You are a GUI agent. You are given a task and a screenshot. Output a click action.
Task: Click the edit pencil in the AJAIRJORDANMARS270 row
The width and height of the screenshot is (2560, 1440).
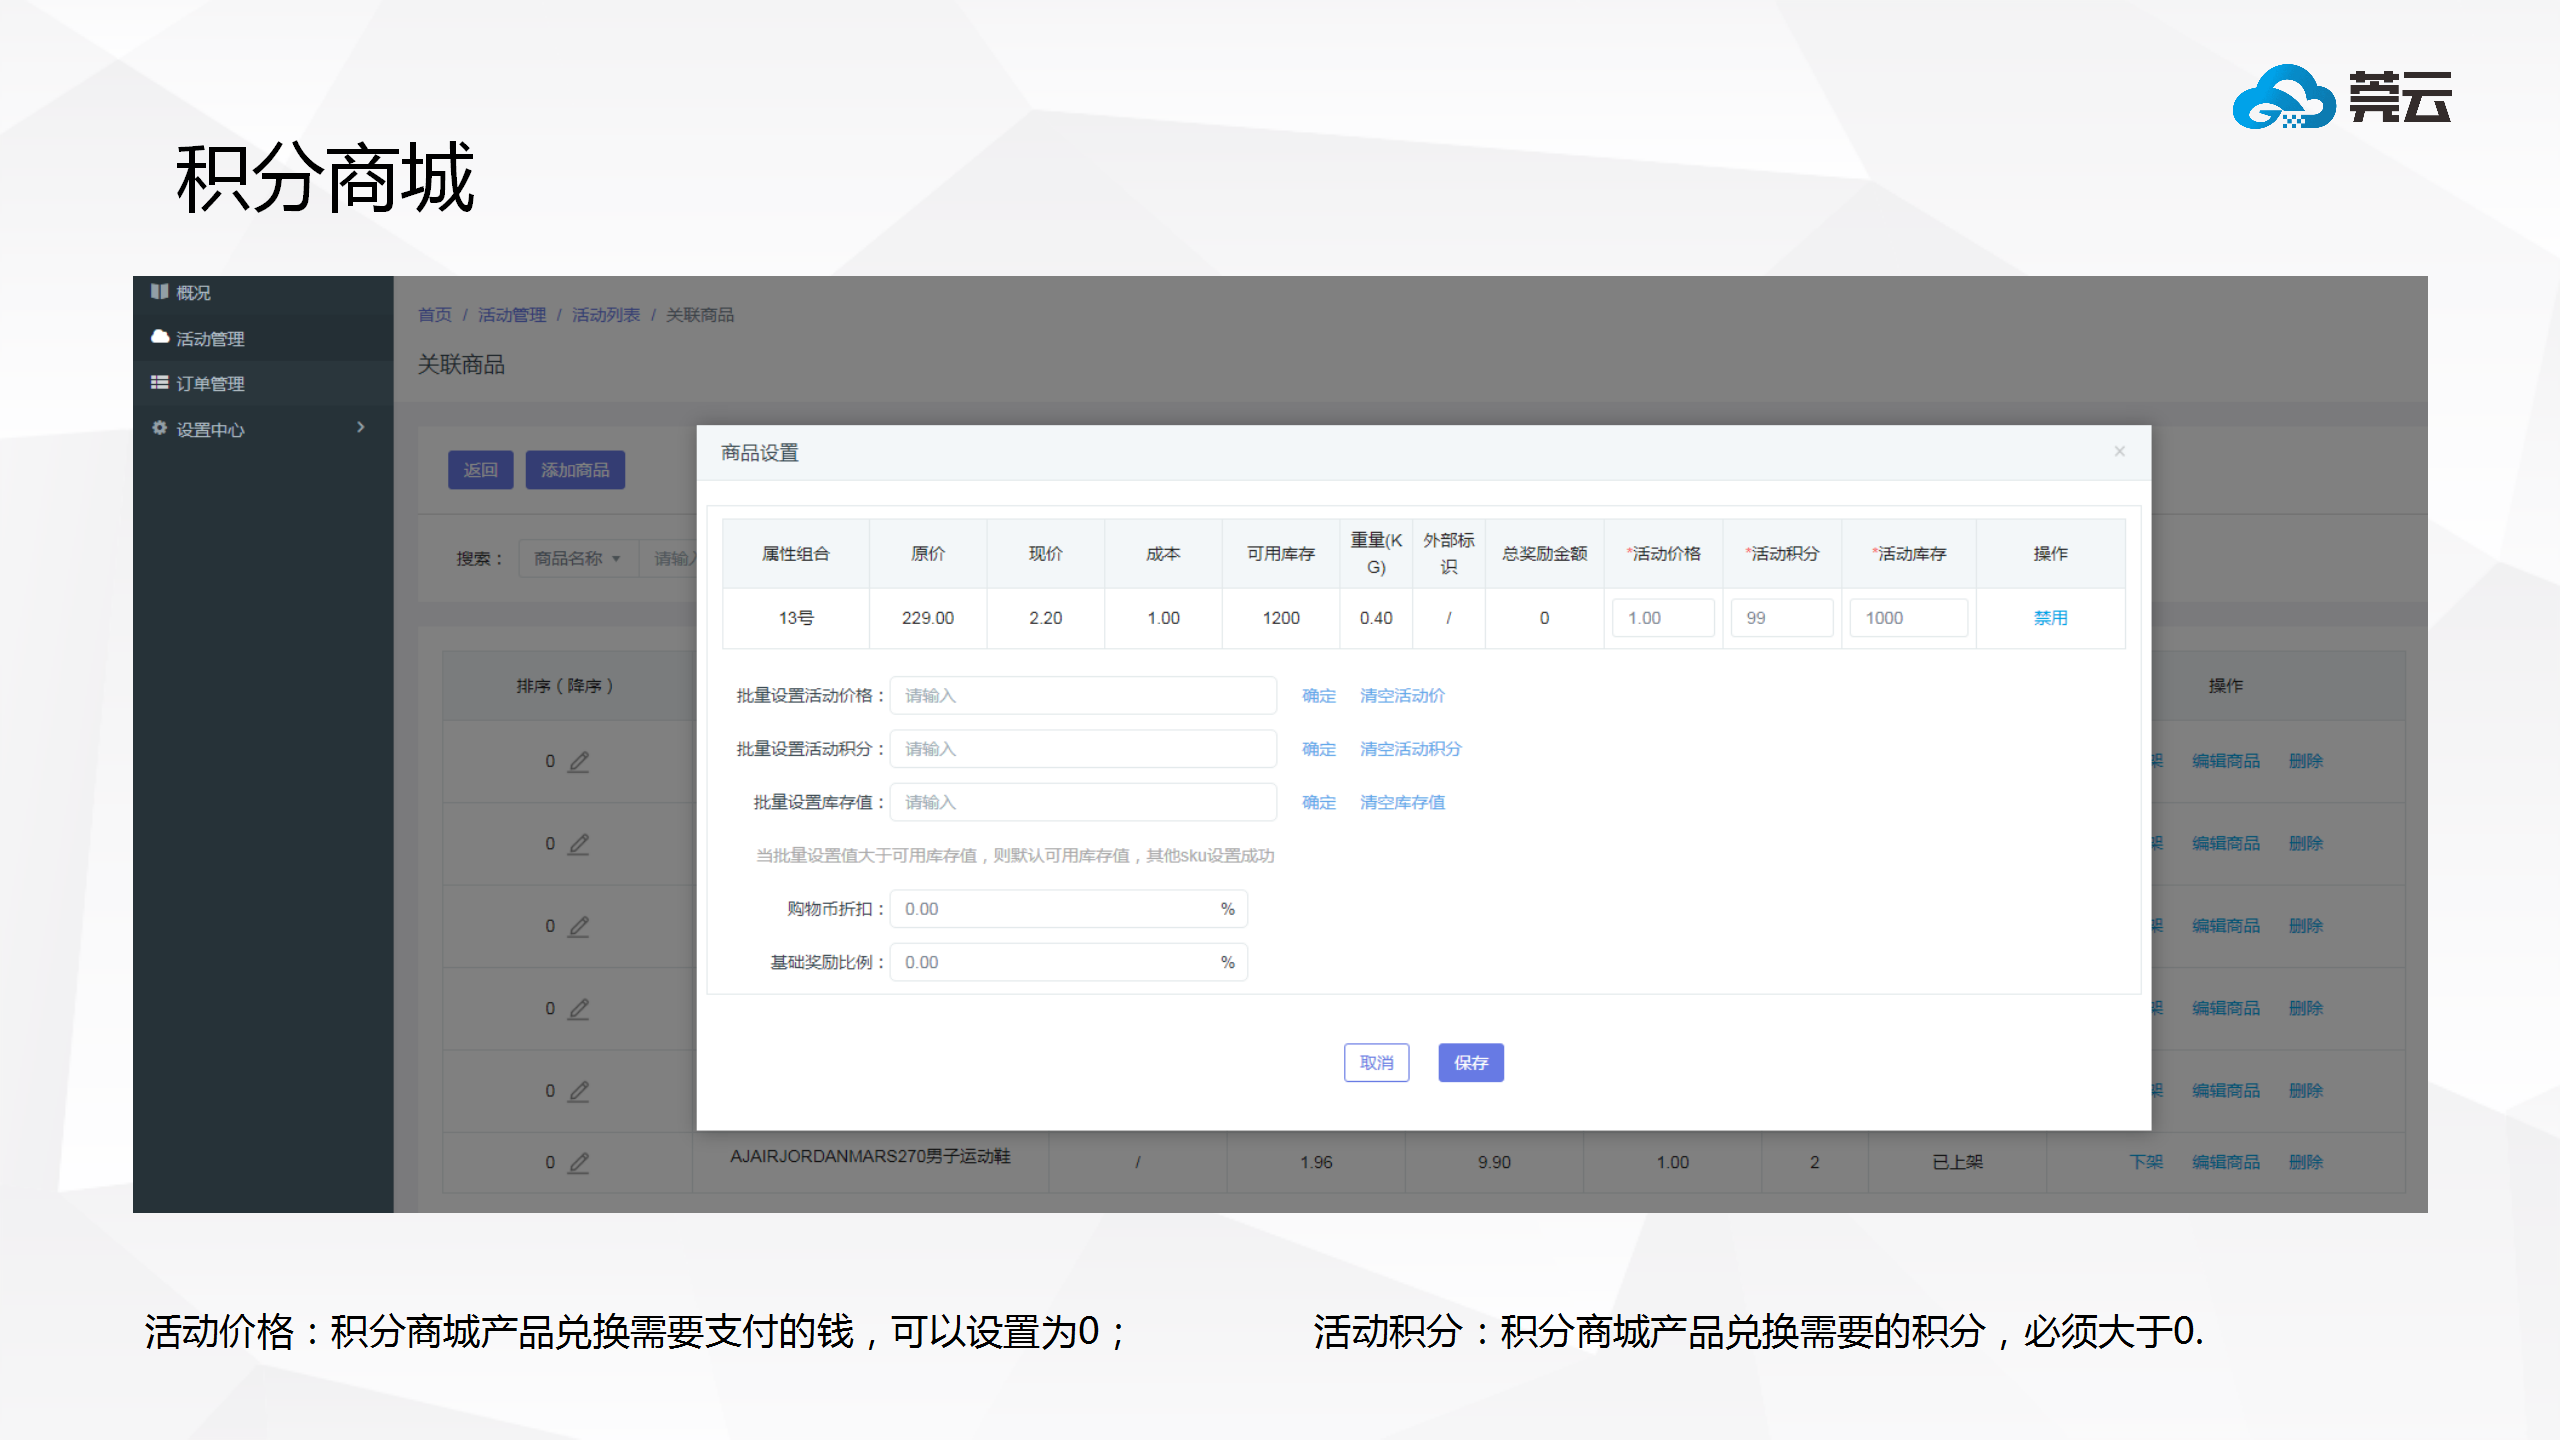578,1163
